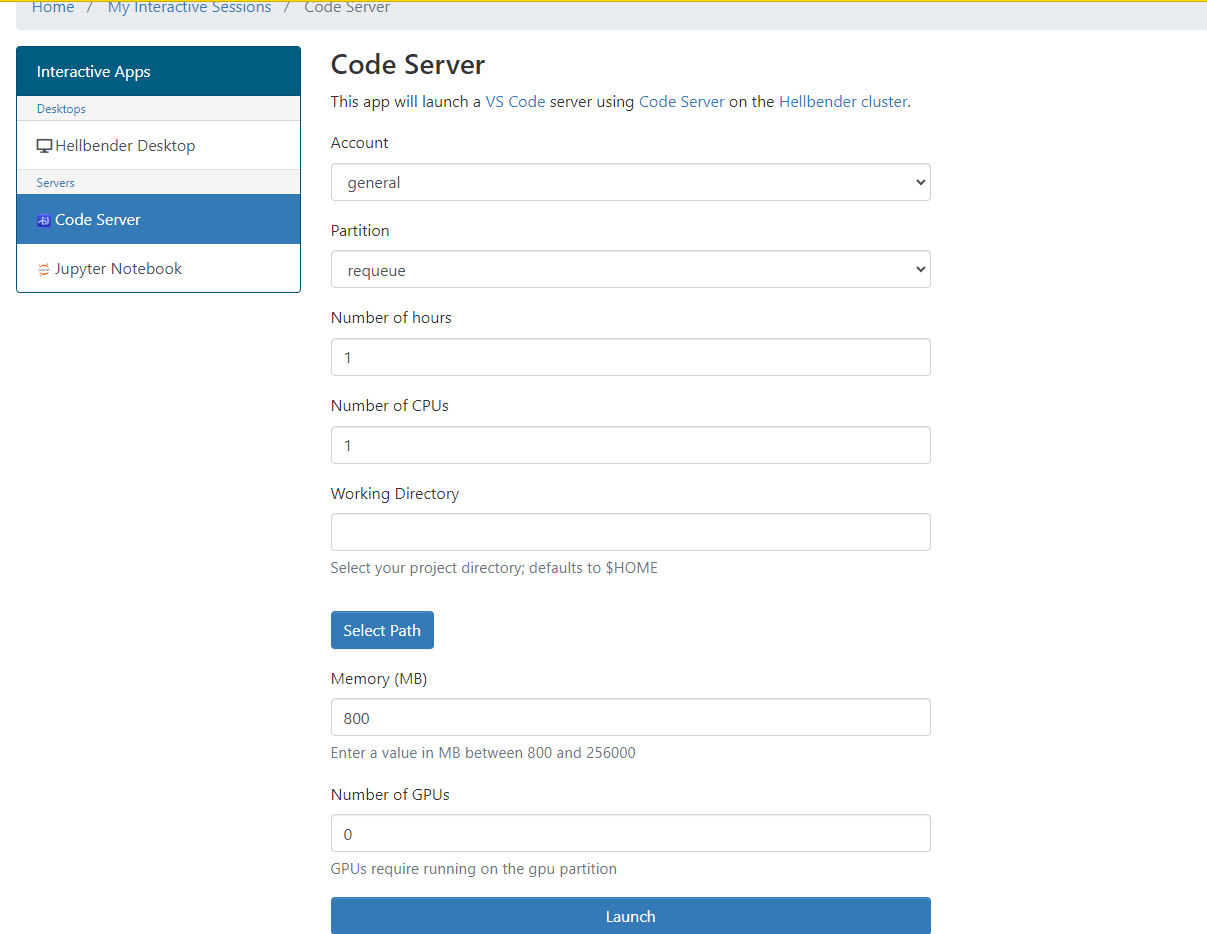Select Code Server sidebar item
Viewport: 1207px width, 934px height.
coord(98,220)
